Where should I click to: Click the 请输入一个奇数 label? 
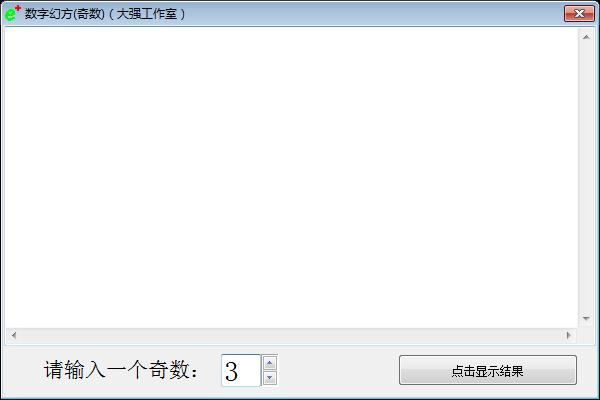click(121, 370)
